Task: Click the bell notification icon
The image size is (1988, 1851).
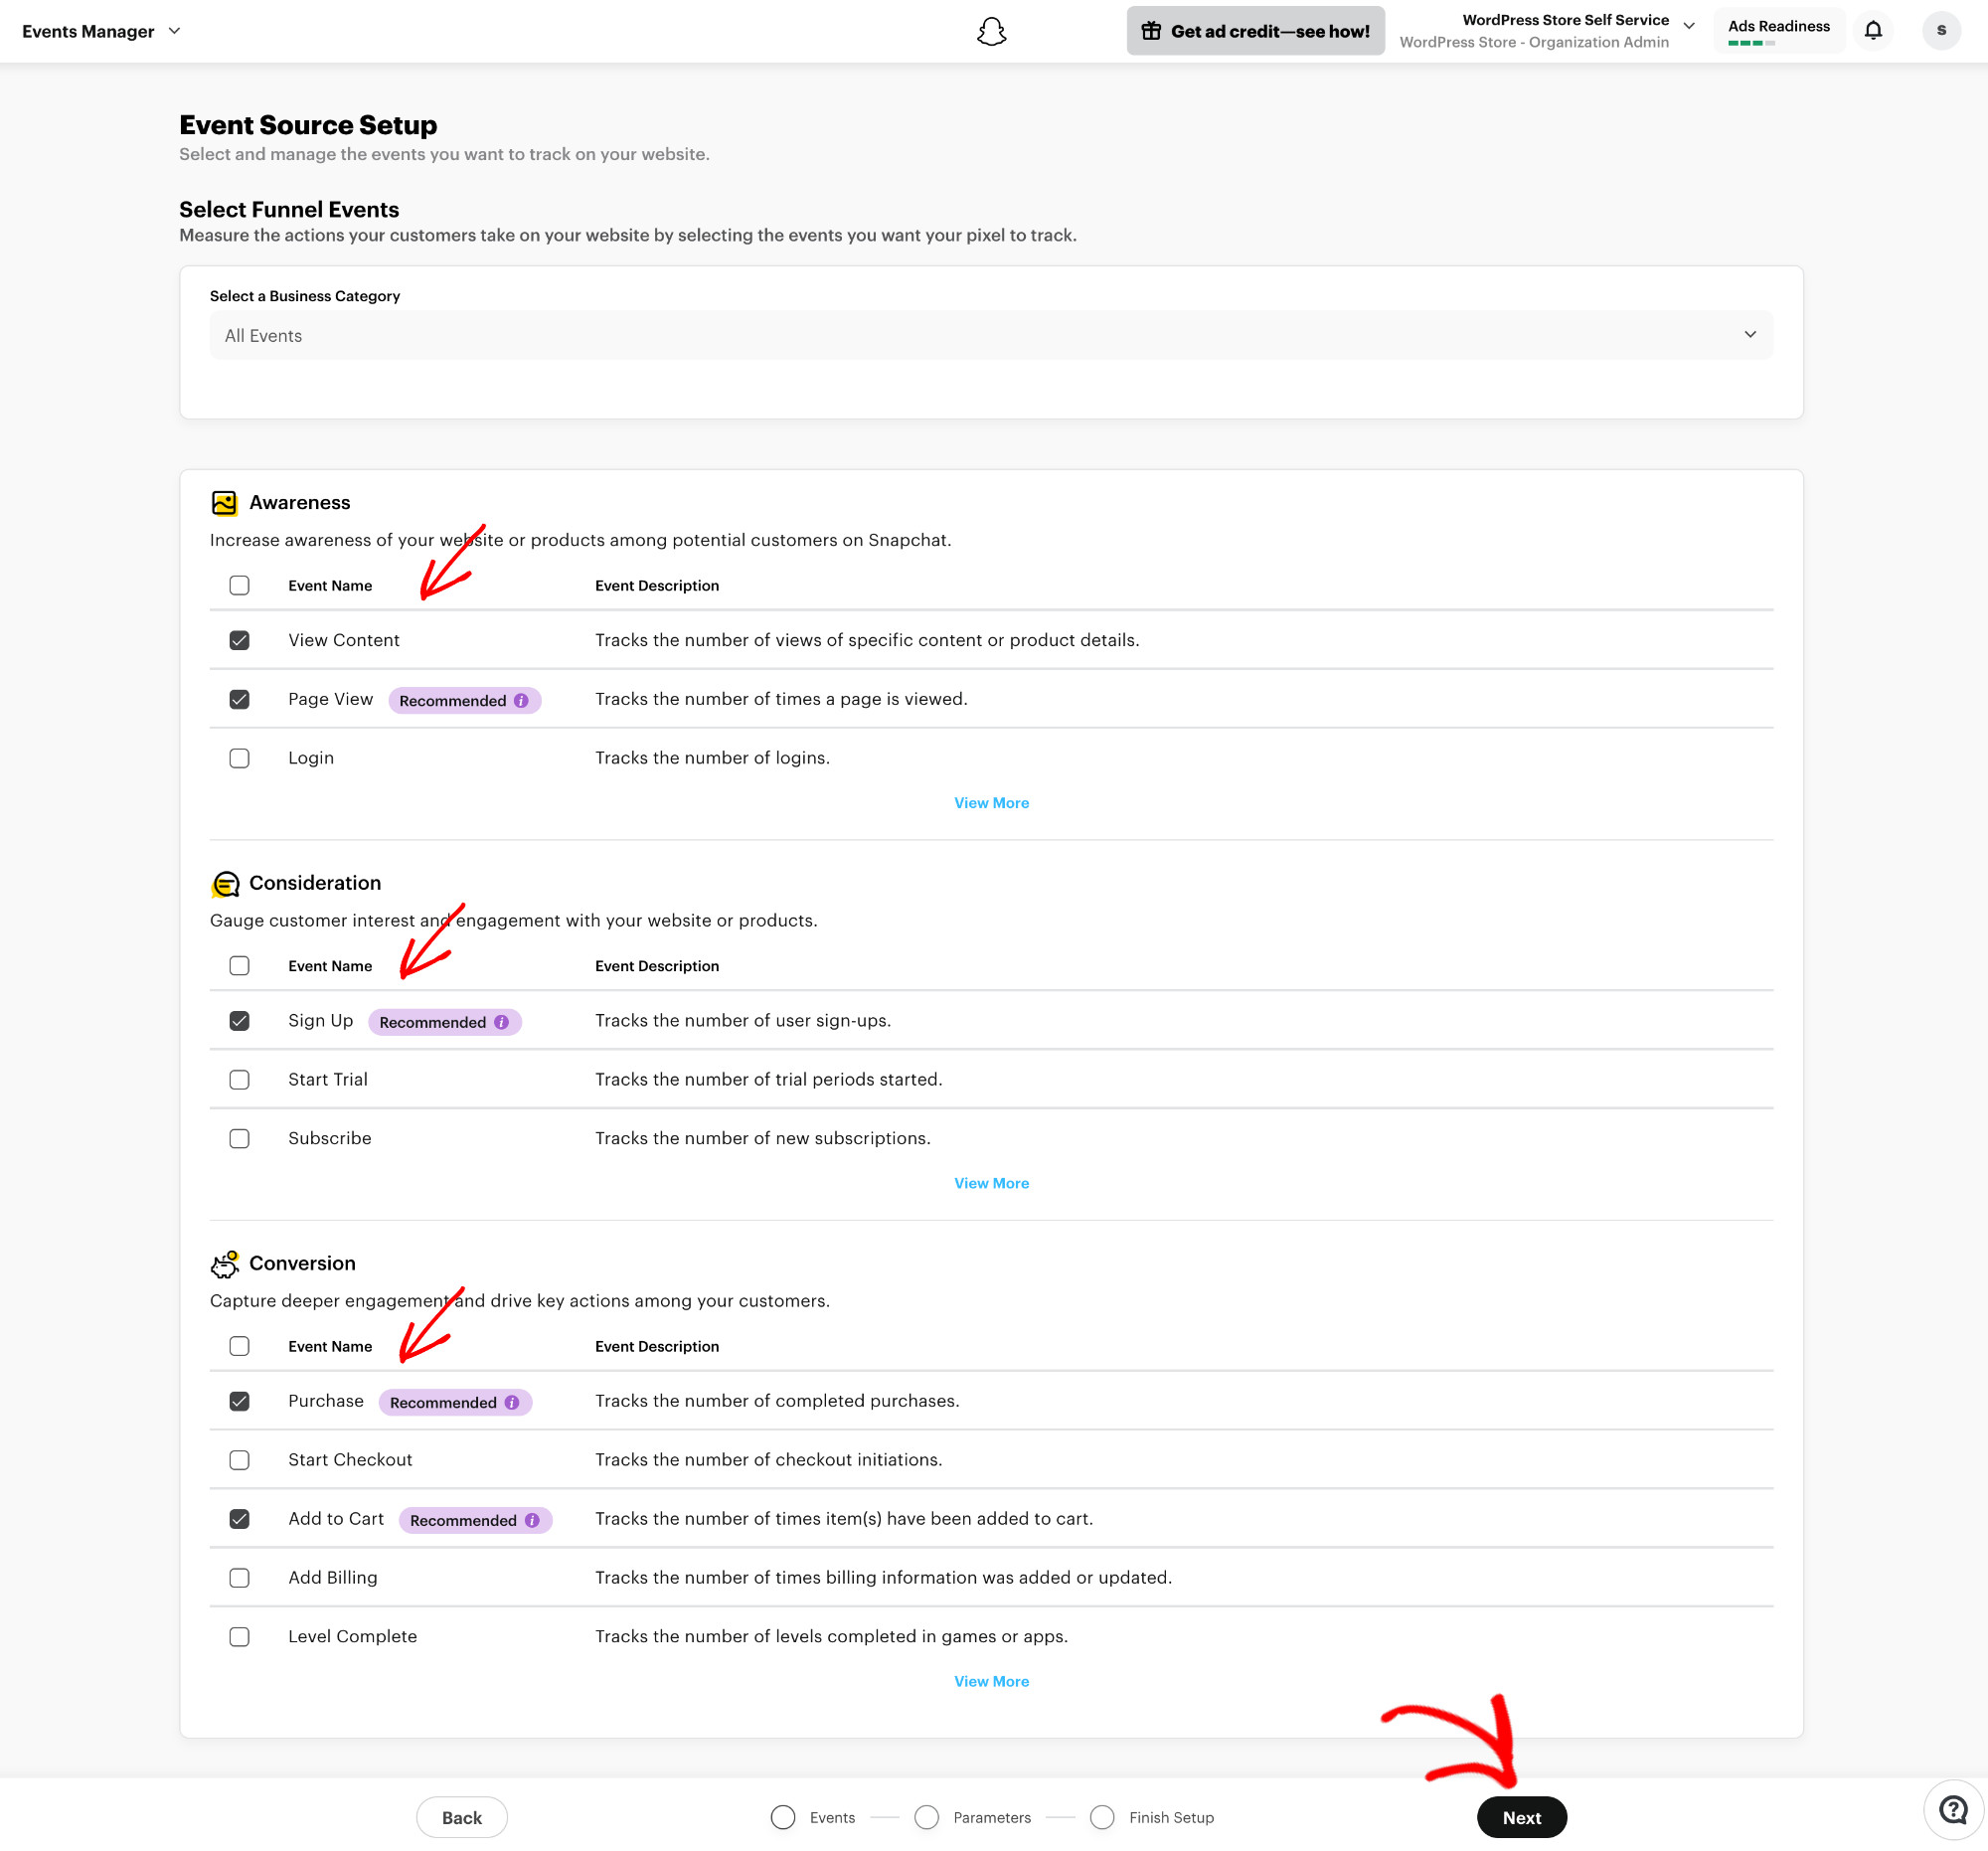Action: click(1882, 30)
